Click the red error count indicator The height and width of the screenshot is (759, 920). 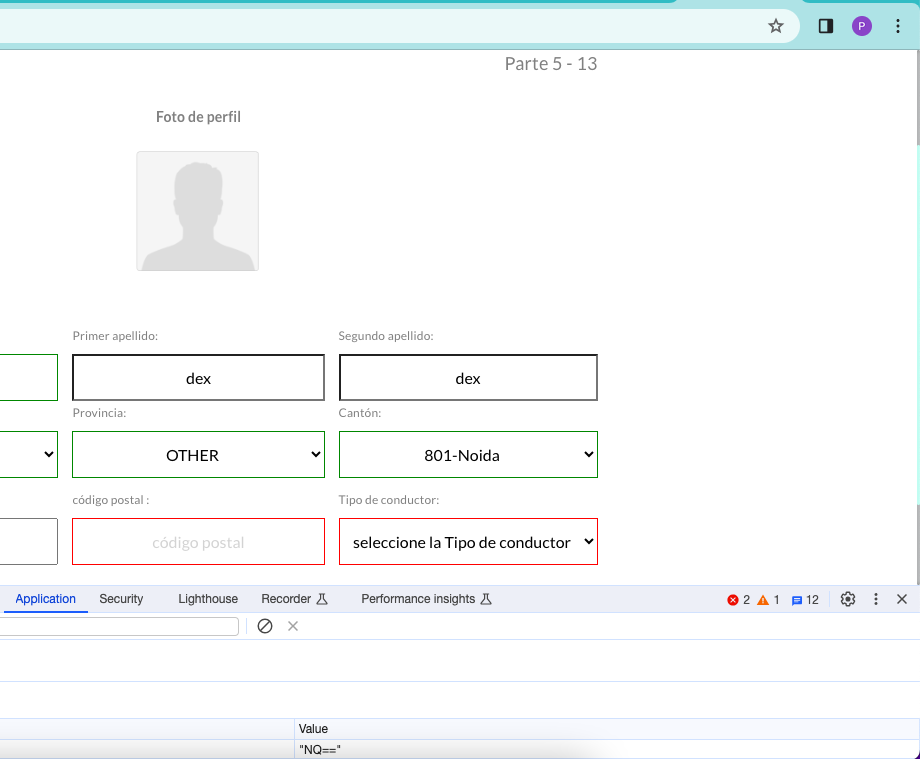[x=739, y=600]
